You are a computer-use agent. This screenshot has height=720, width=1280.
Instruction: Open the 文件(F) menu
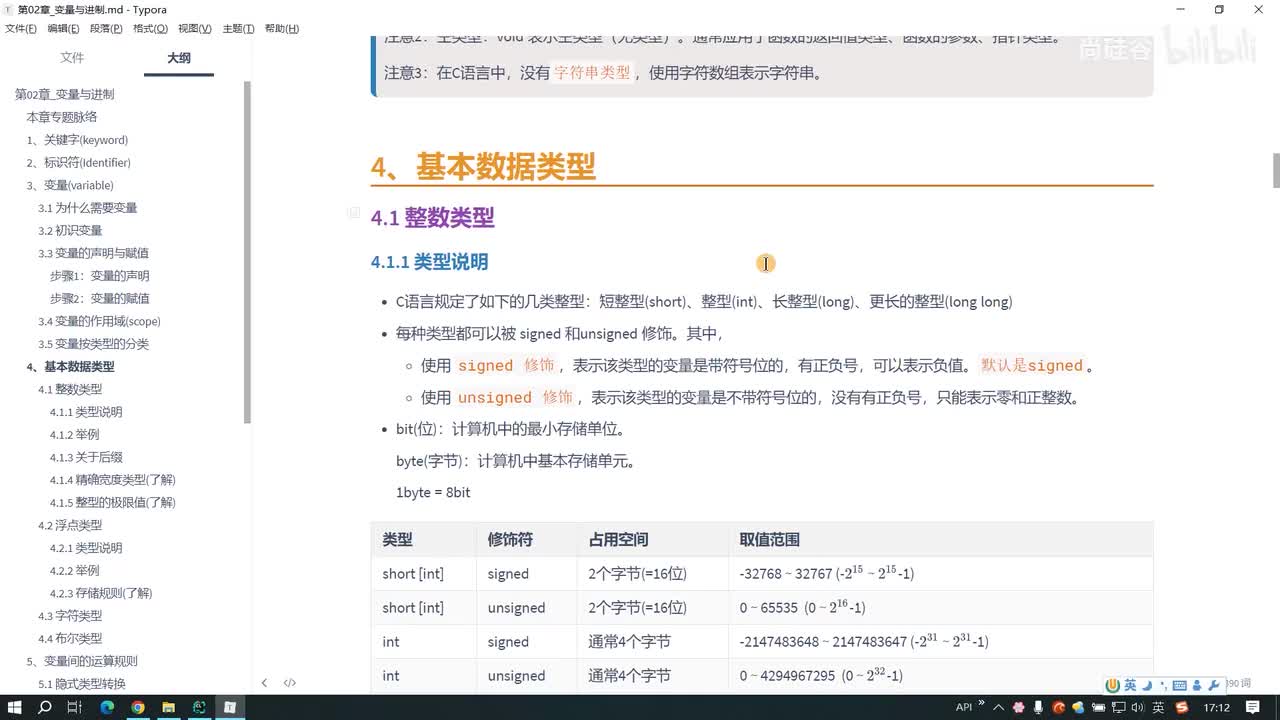pyautogui.click(x=21, y=28)
